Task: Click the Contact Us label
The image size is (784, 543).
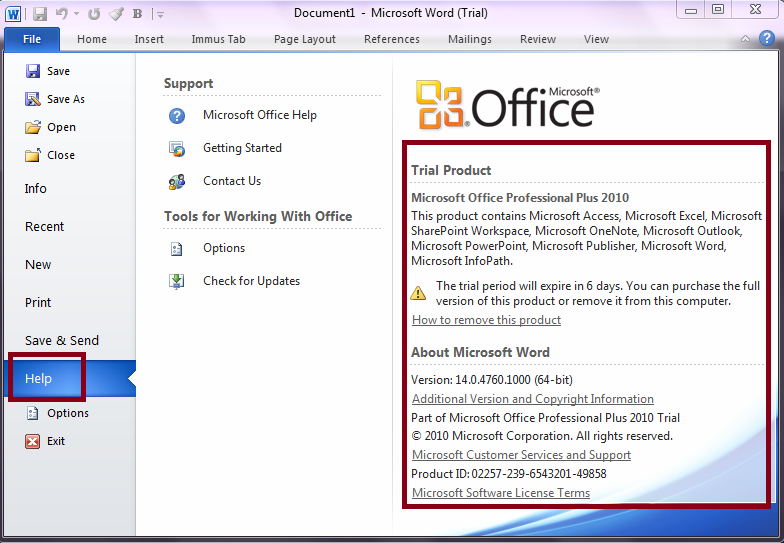Action: tap(232, 181)
